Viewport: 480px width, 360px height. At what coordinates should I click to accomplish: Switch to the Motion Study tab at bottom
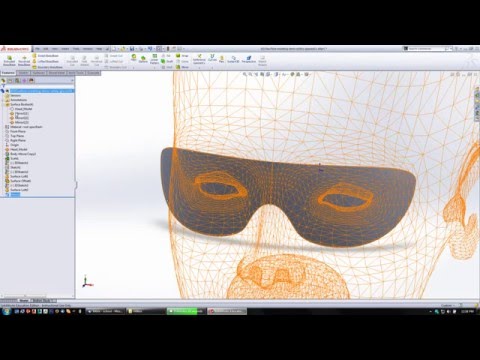pyautogui.click(x=44, y=300)
